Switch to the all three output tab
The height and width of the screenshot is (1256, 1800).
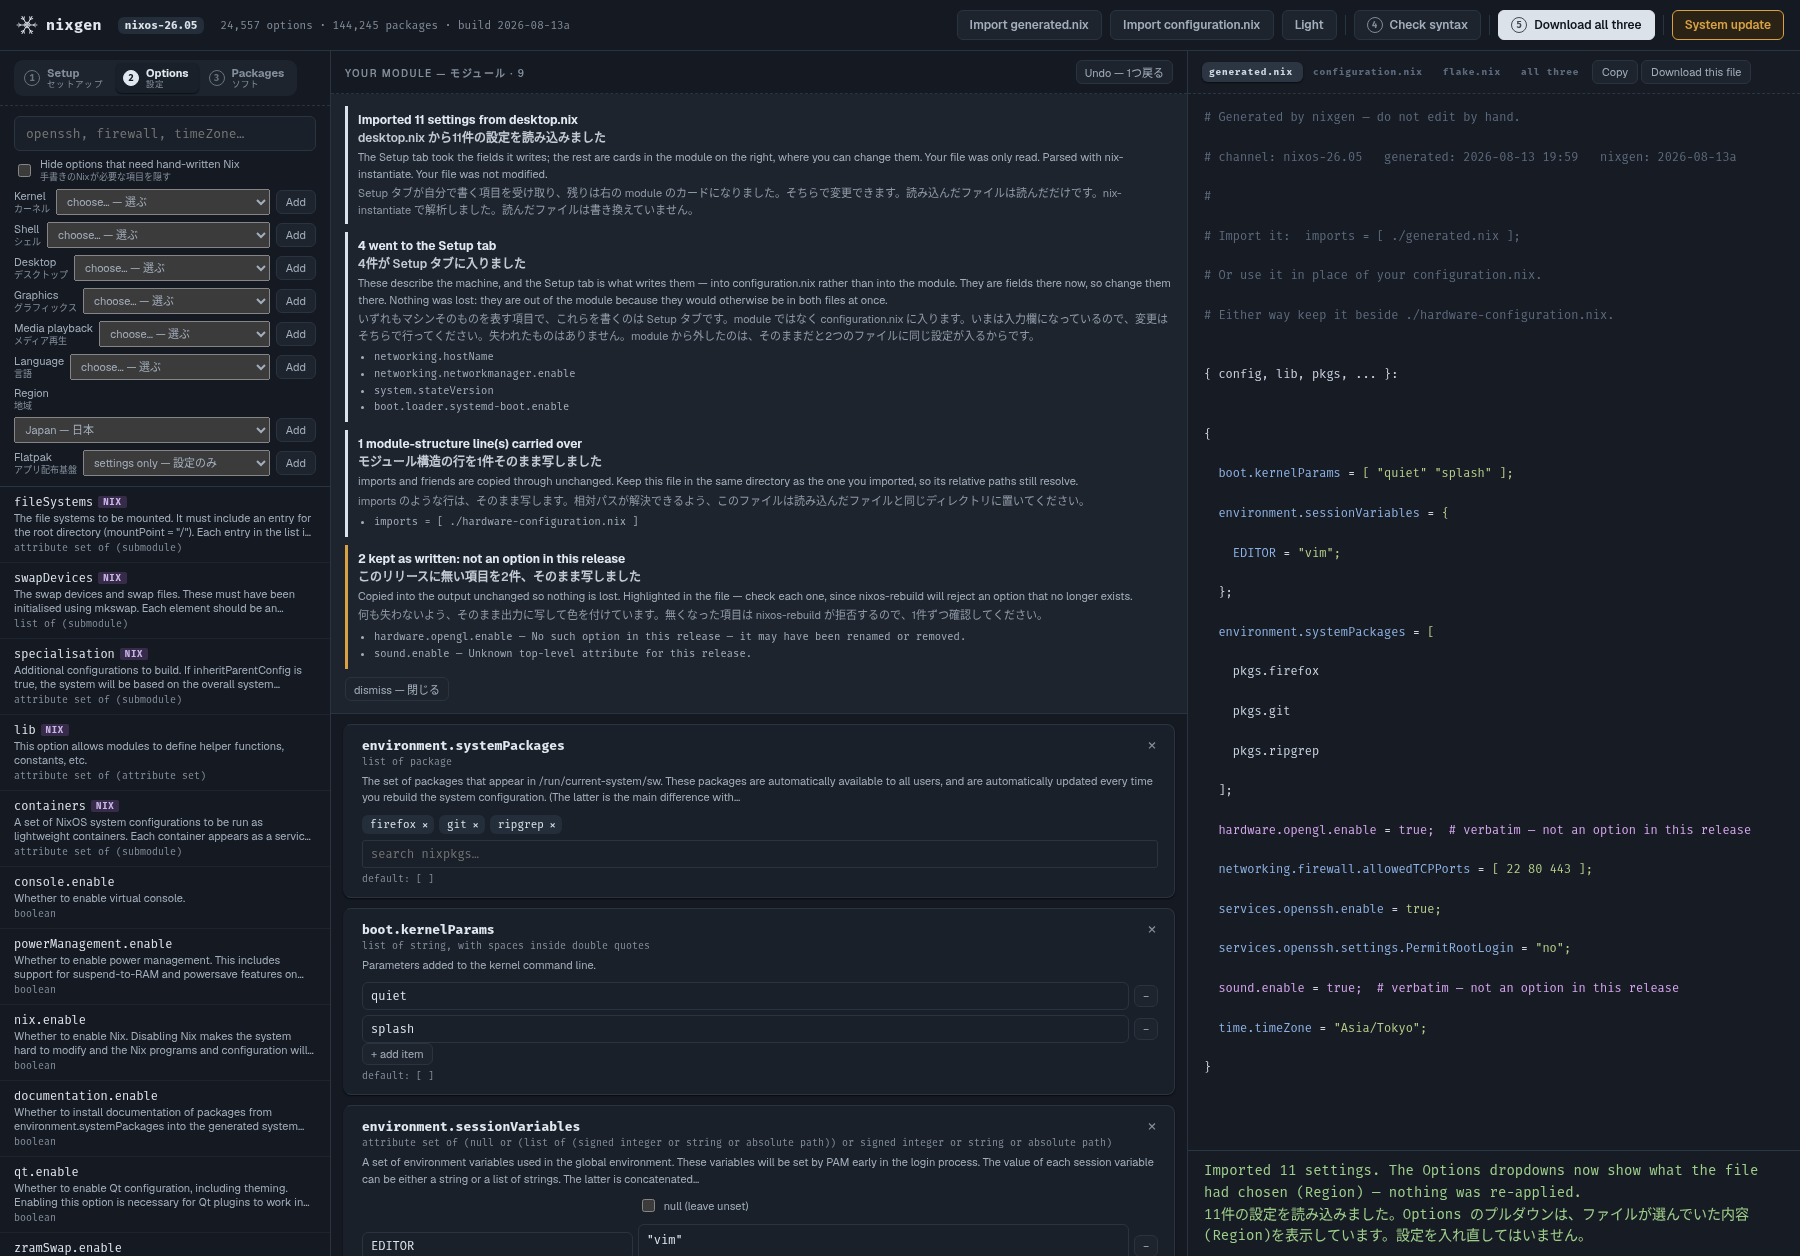[1549, 72]
